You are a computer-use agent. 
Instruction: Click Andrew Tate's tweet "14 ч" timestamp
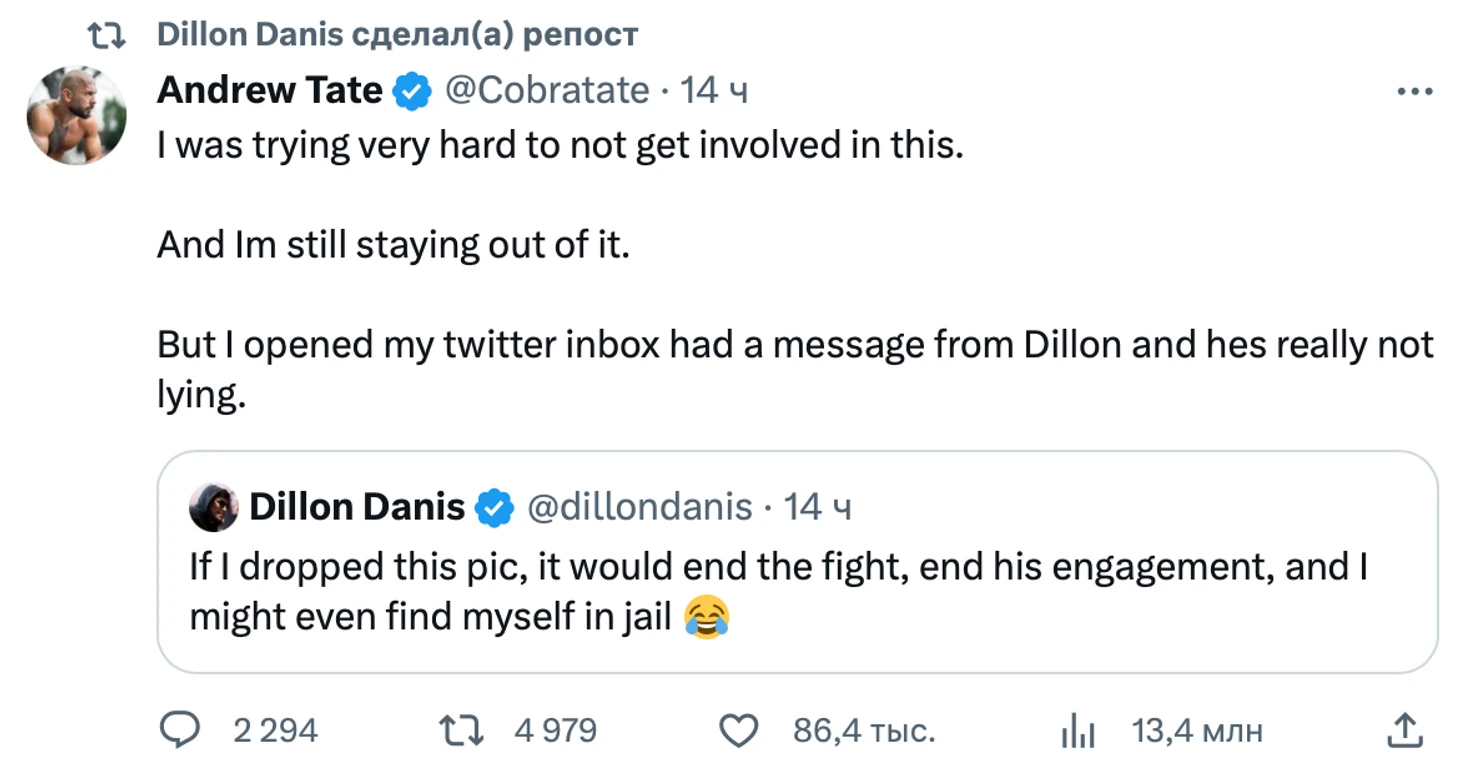pyautogui.click(x=714, y=91)
